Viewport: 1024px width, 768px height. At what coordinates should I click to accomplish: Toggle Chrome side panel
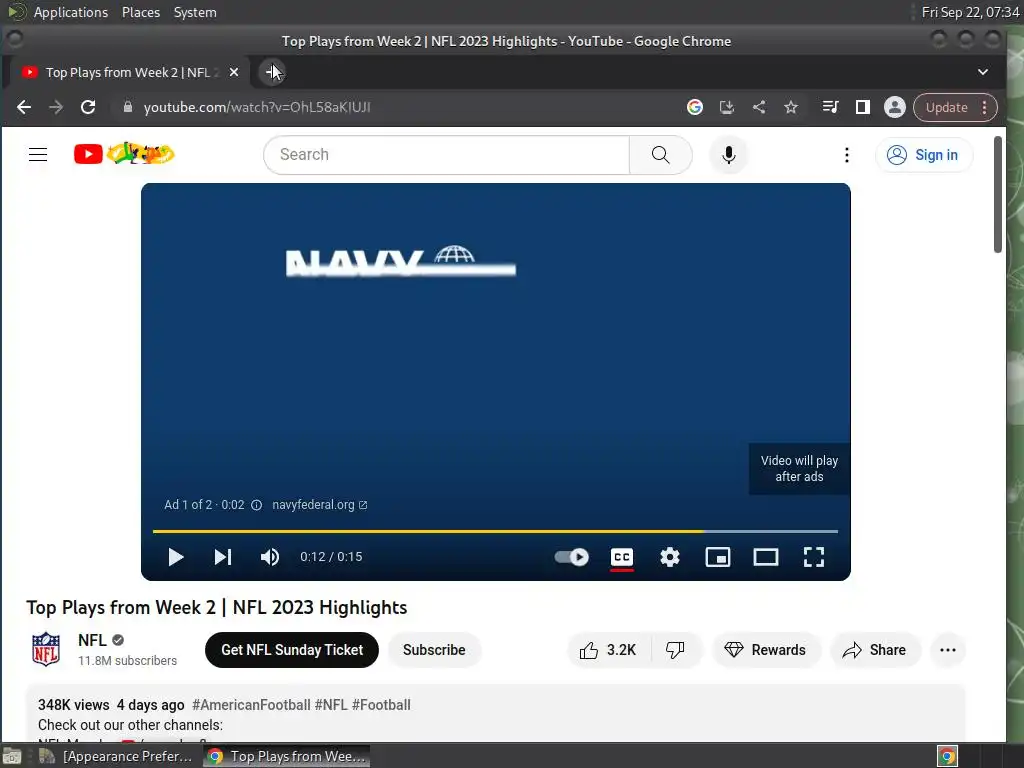[863, 107]
